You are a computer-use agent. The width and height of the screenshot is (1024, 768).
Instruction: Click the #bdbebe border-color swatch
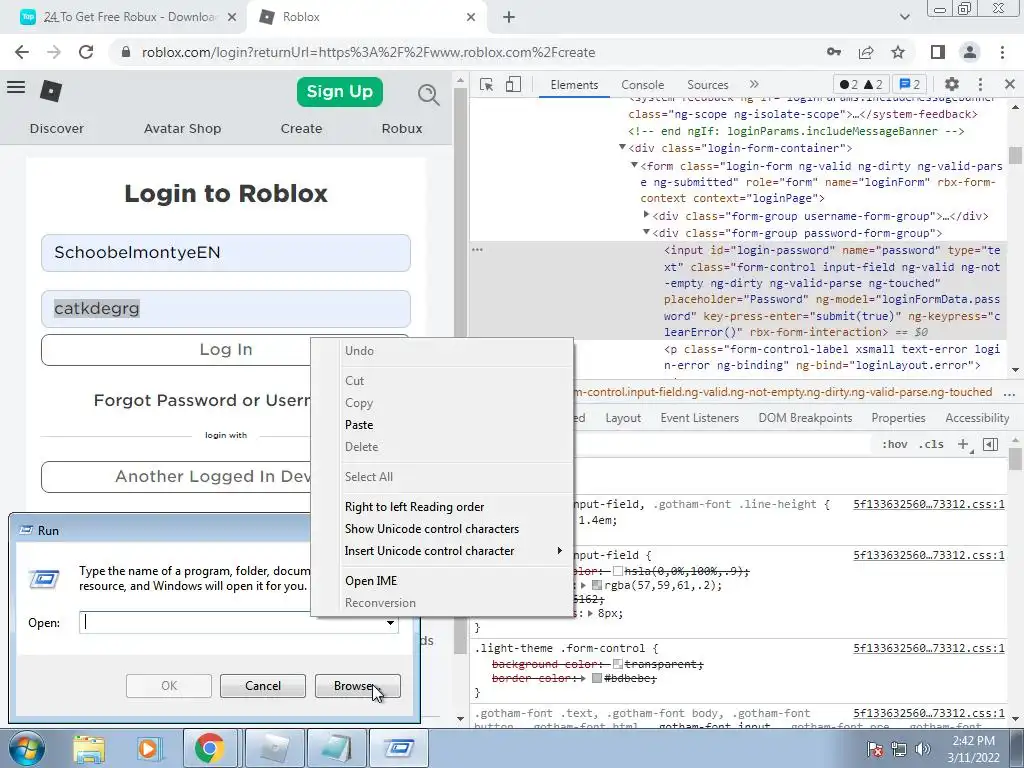pos(597,679)
